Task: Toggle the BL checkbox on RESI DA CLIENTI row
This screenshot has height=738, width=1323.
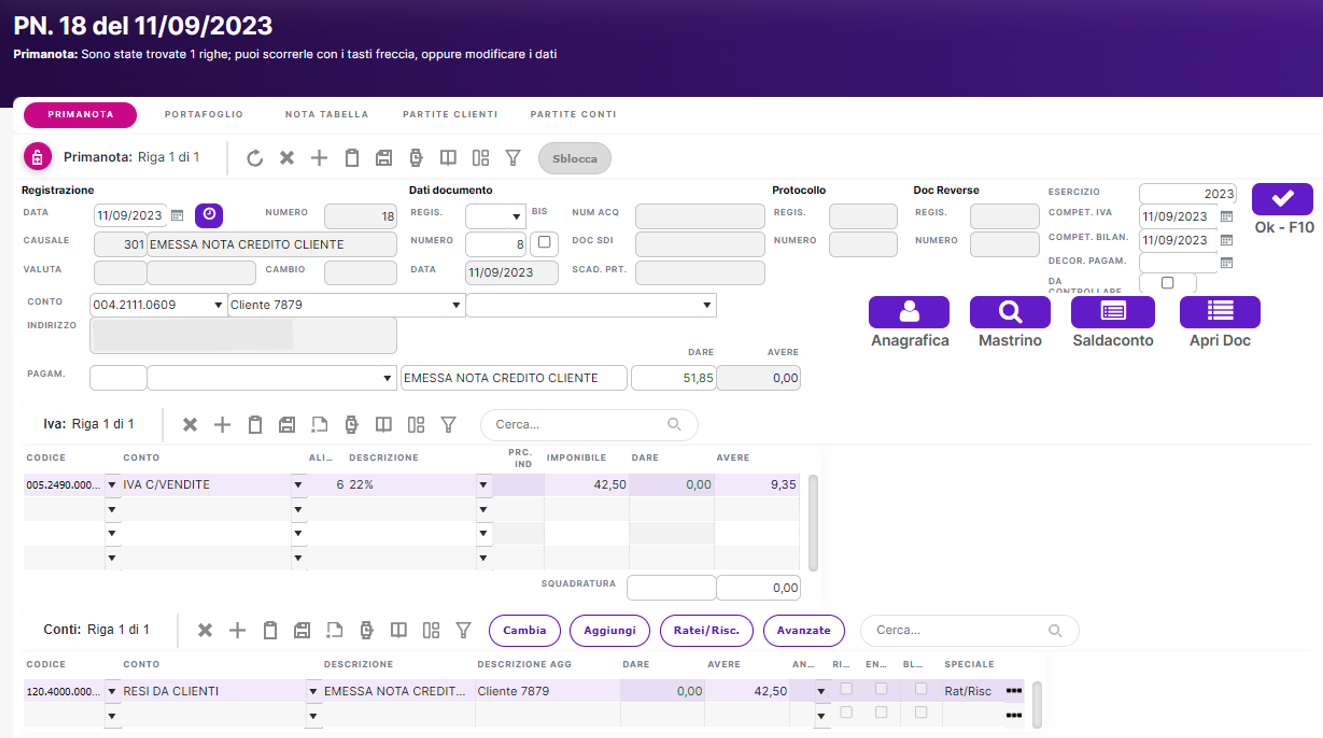Action: 921,689
